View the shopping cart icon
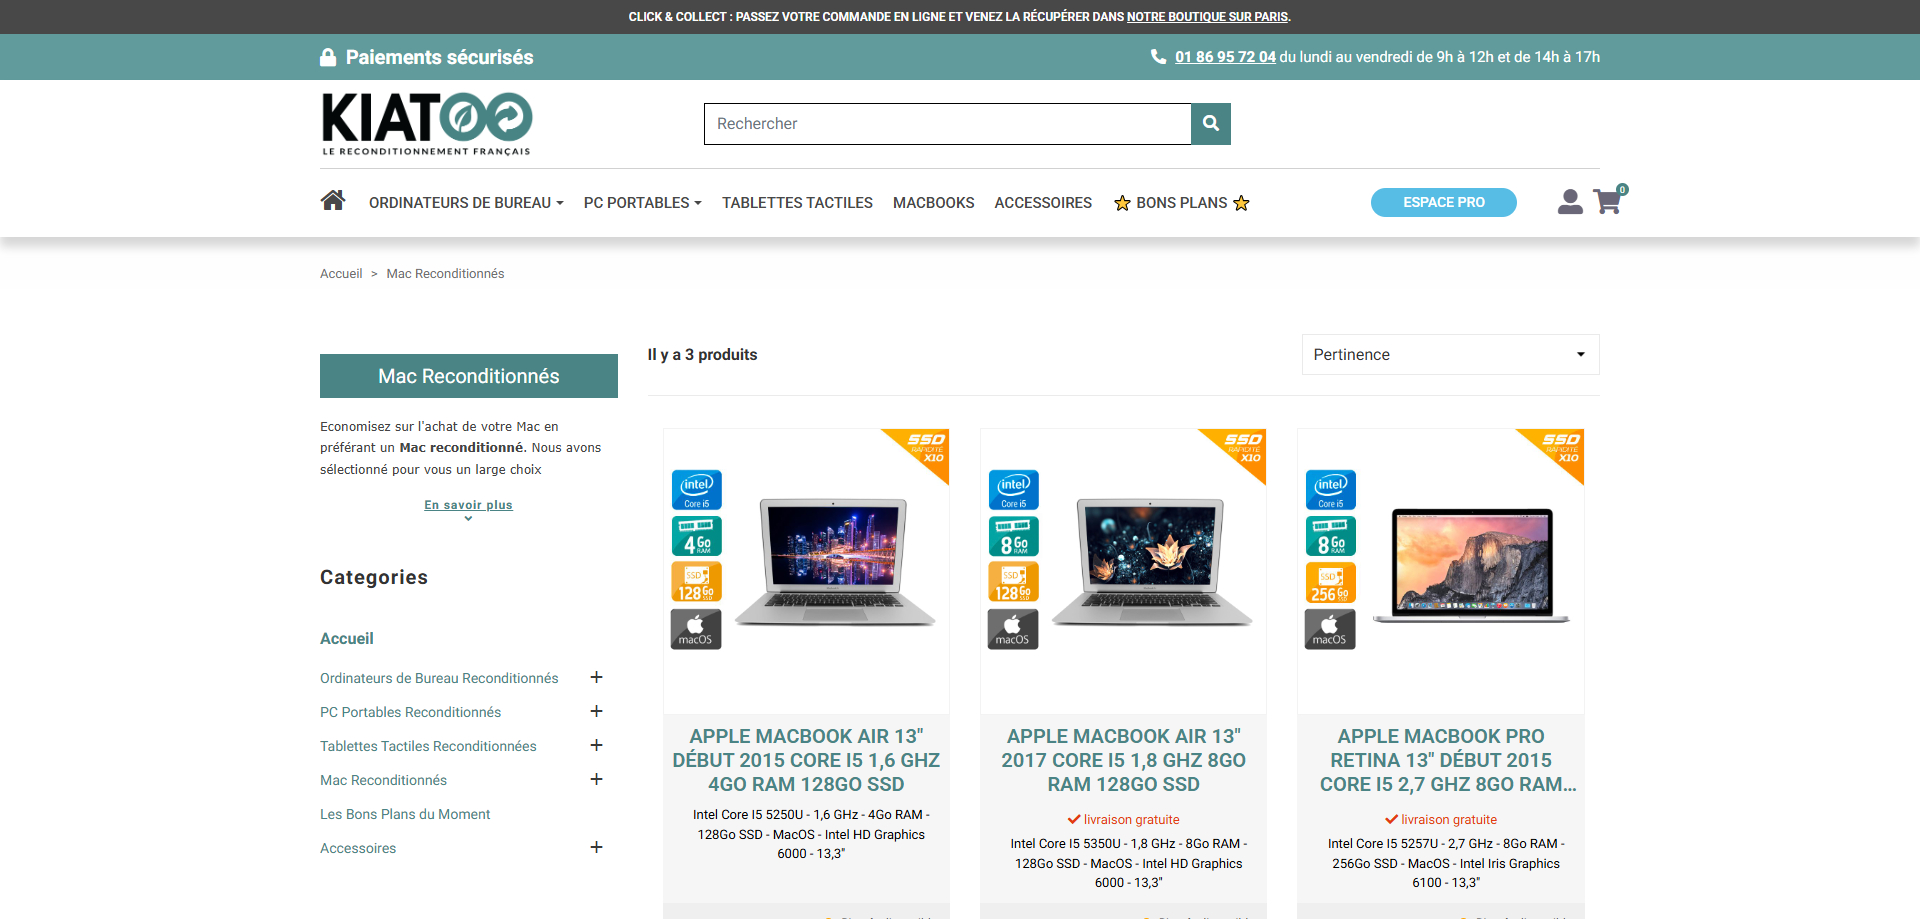This screenshot has width=1920, height=919. coord(1608,201)
